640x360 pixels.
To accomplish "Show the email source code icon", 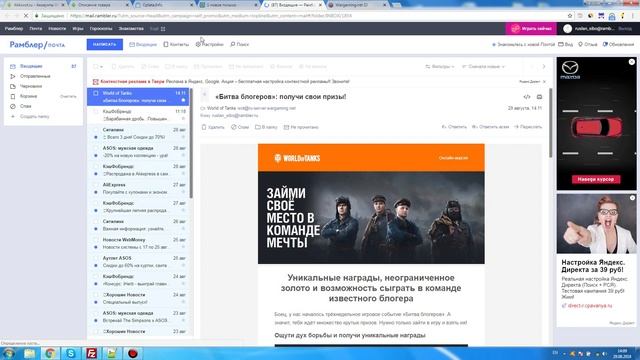I will [527, 97].
